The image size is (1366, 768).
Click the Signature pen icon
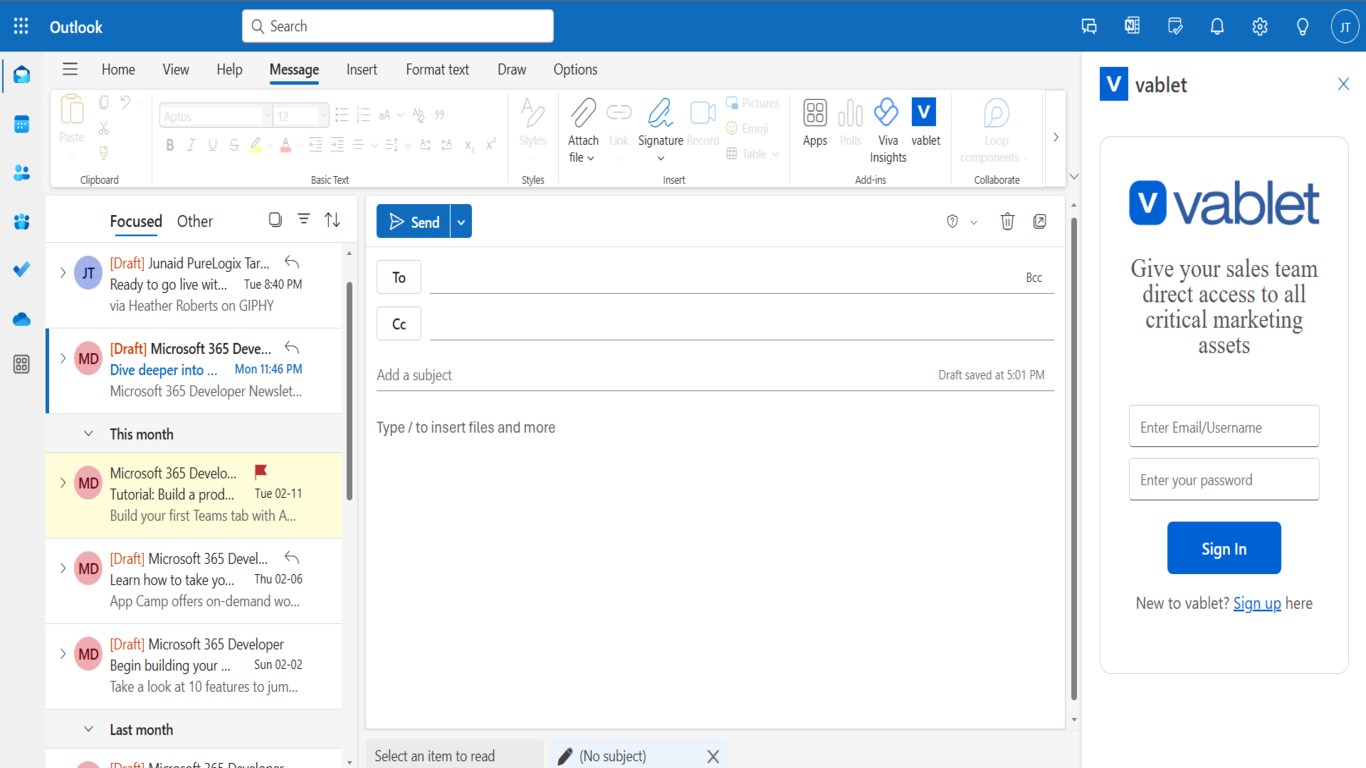click(x=660, y=113)
